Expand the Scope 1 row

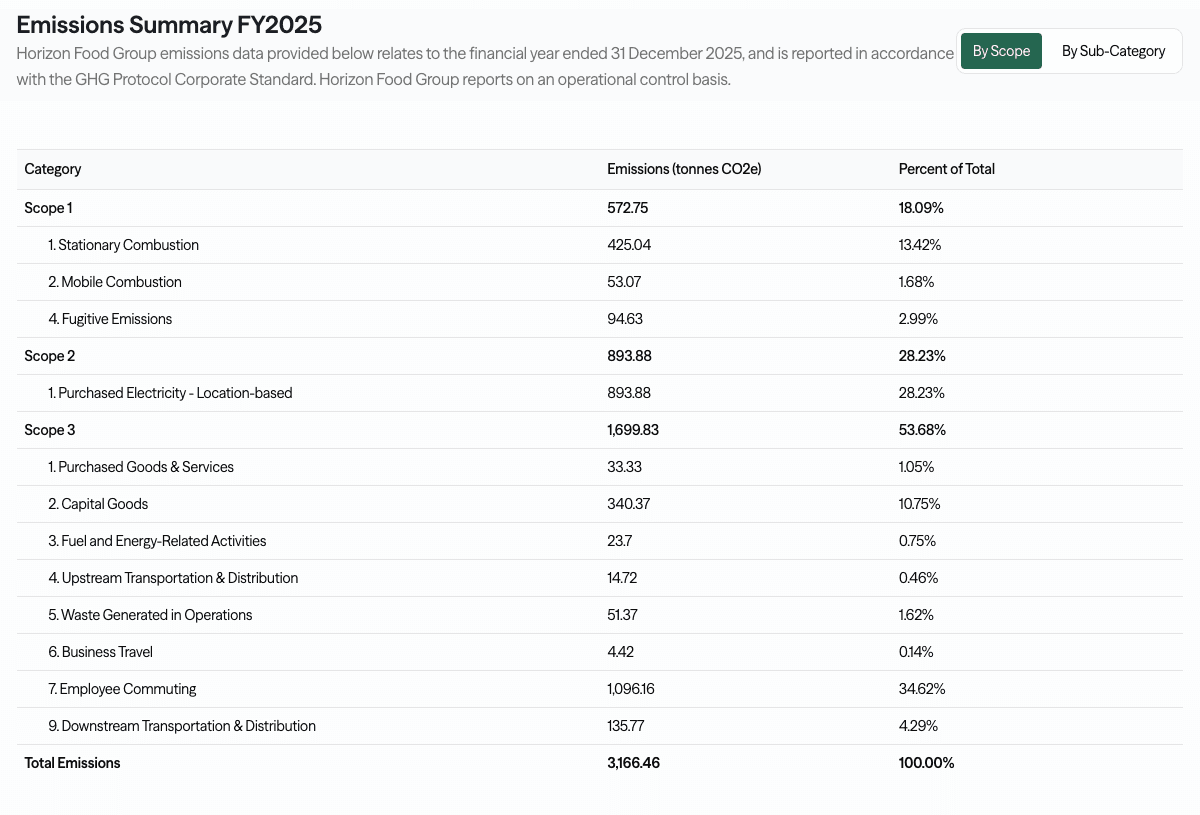pos(48,207)
